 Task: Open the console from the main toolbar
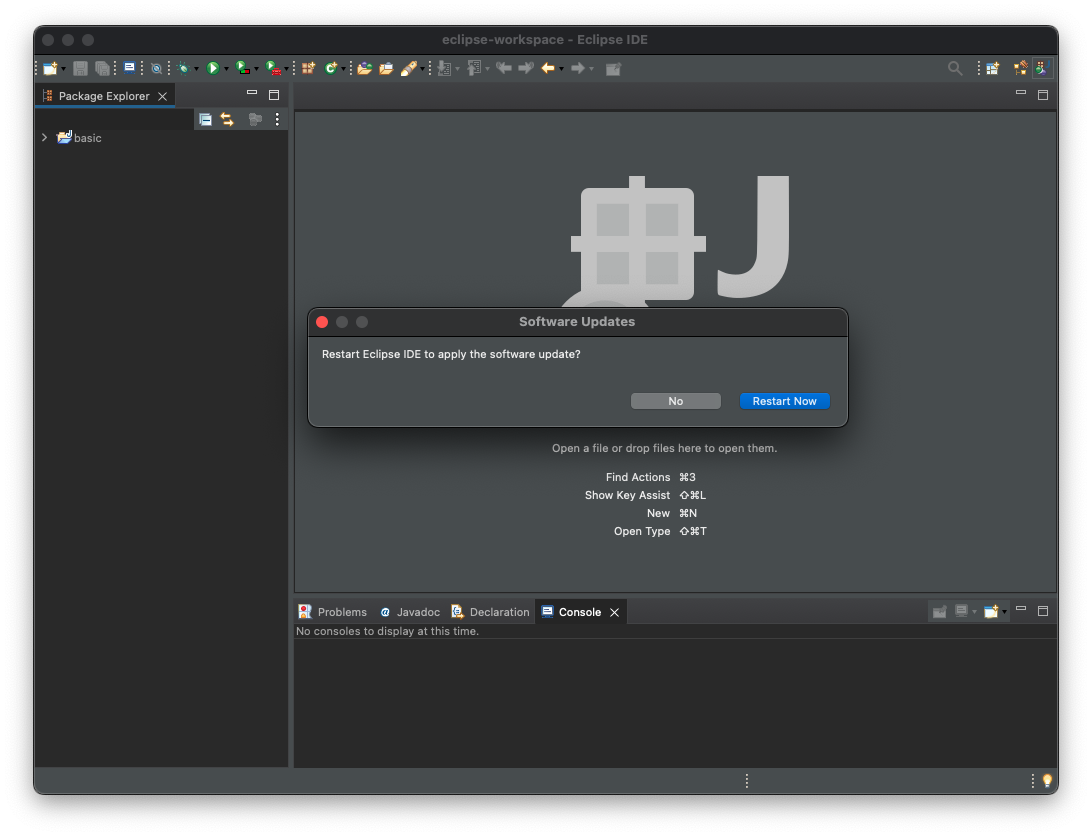pos(130,68)
